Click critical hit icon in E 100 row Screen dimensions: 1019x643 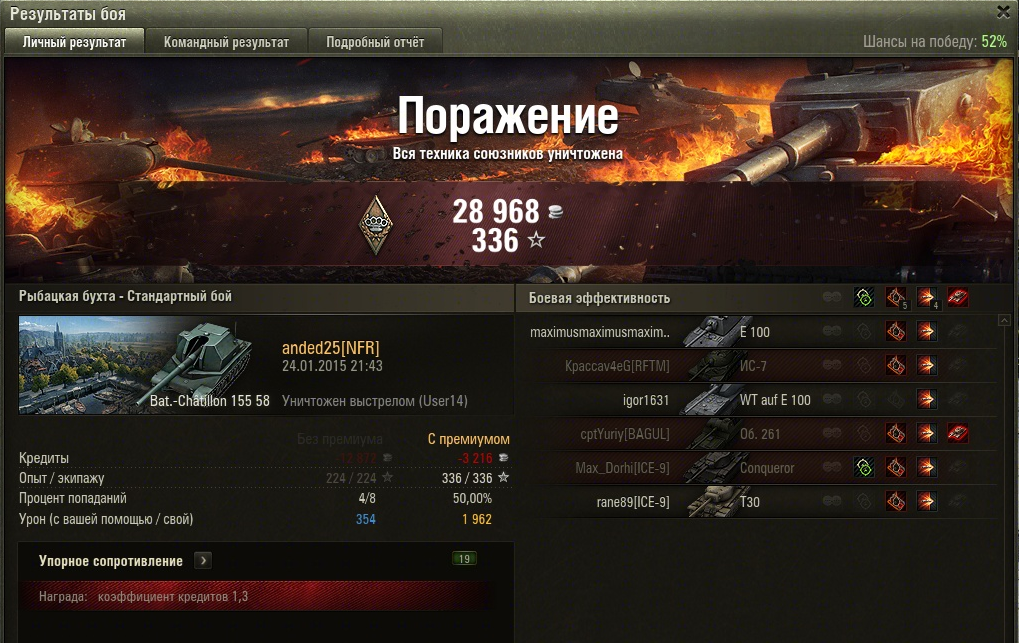(x=896, y=332)
